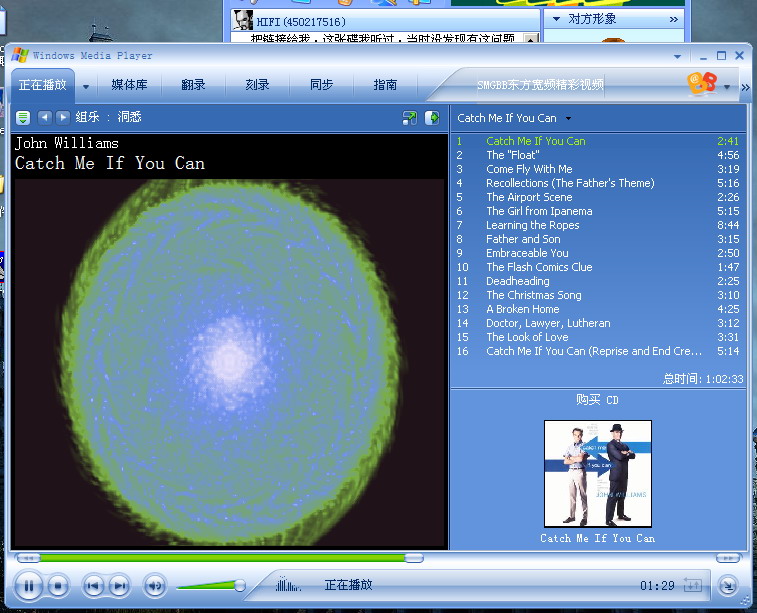The height and width of the screenshot is (613, 757).
Task: Click the seek bar position handle
Action: coord(414,558)
